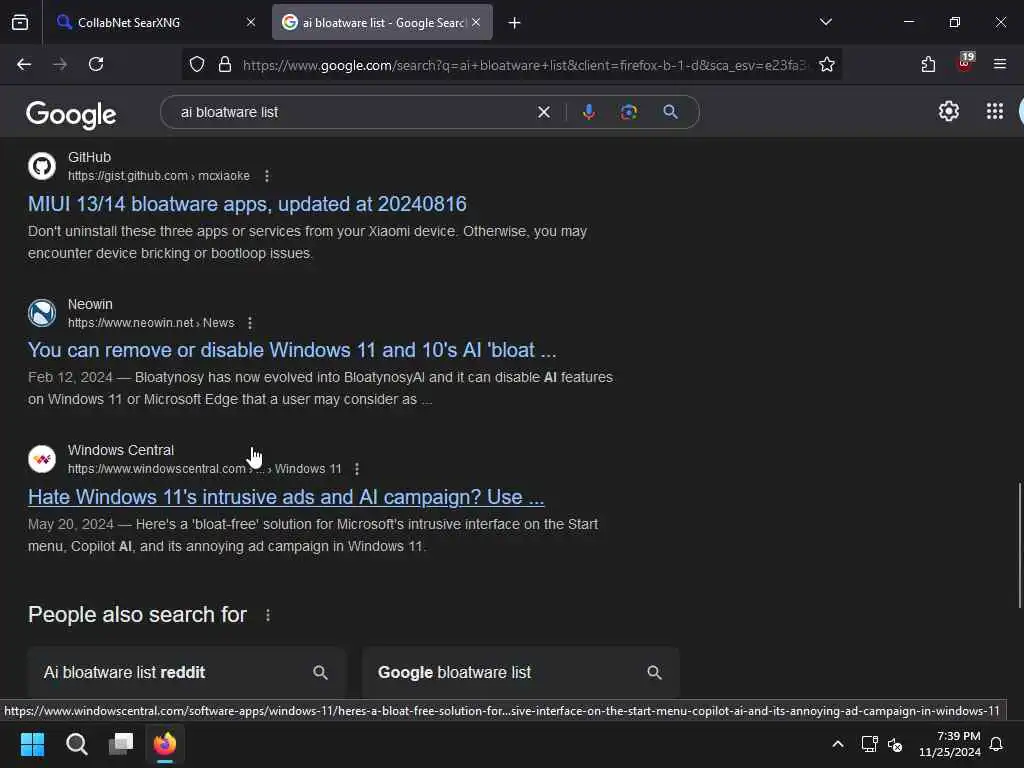Open MIUI 13/14 bloatware apps link
The image size is (1024, 768).
(x=247, y=204)
